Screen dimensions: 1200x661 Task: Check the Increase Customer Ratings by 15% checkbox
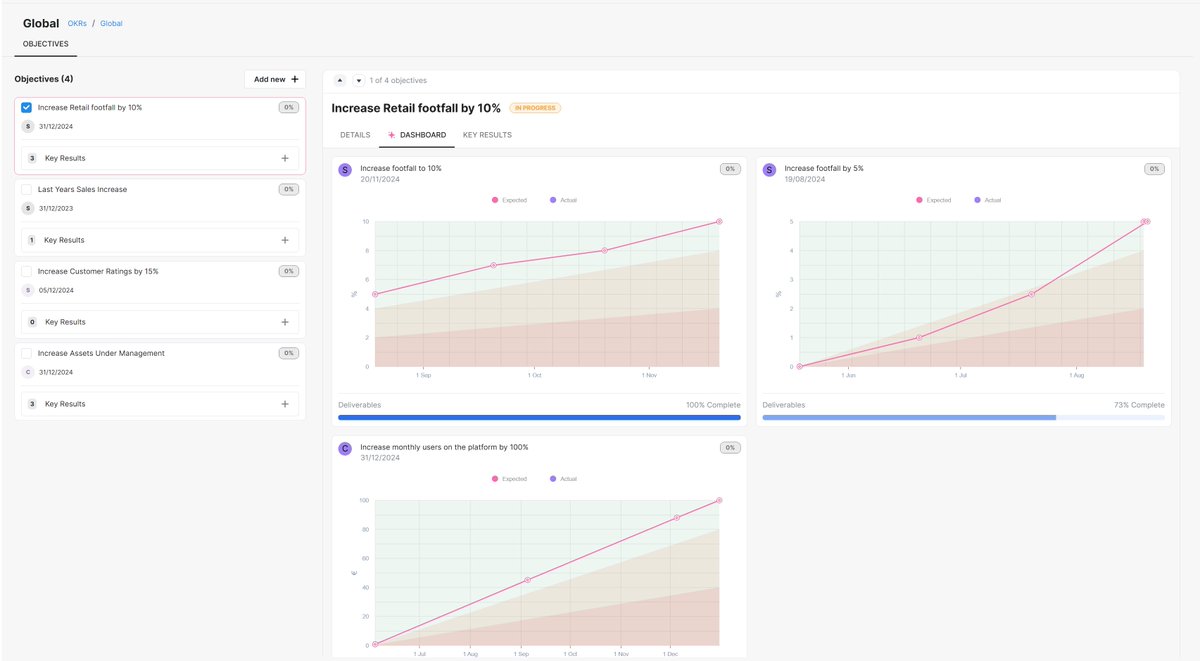[x=27, y=271]
